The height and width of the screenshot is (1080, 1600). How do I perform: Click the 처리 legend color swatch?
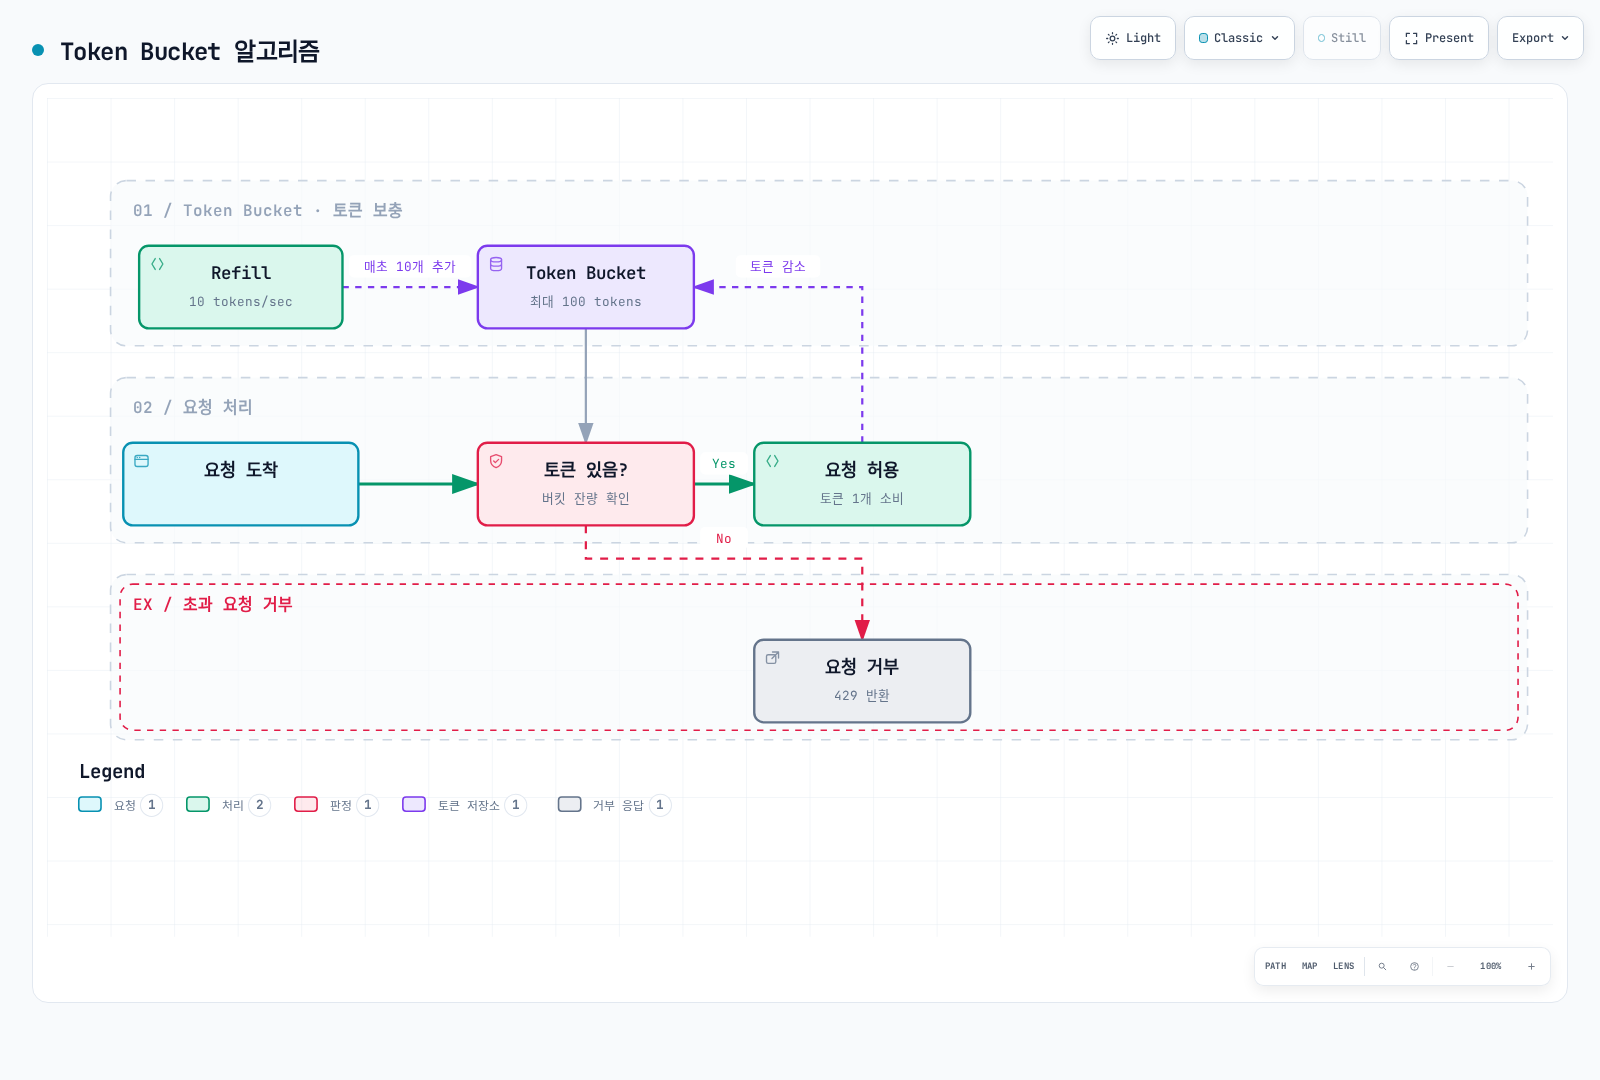coord(198,804)
